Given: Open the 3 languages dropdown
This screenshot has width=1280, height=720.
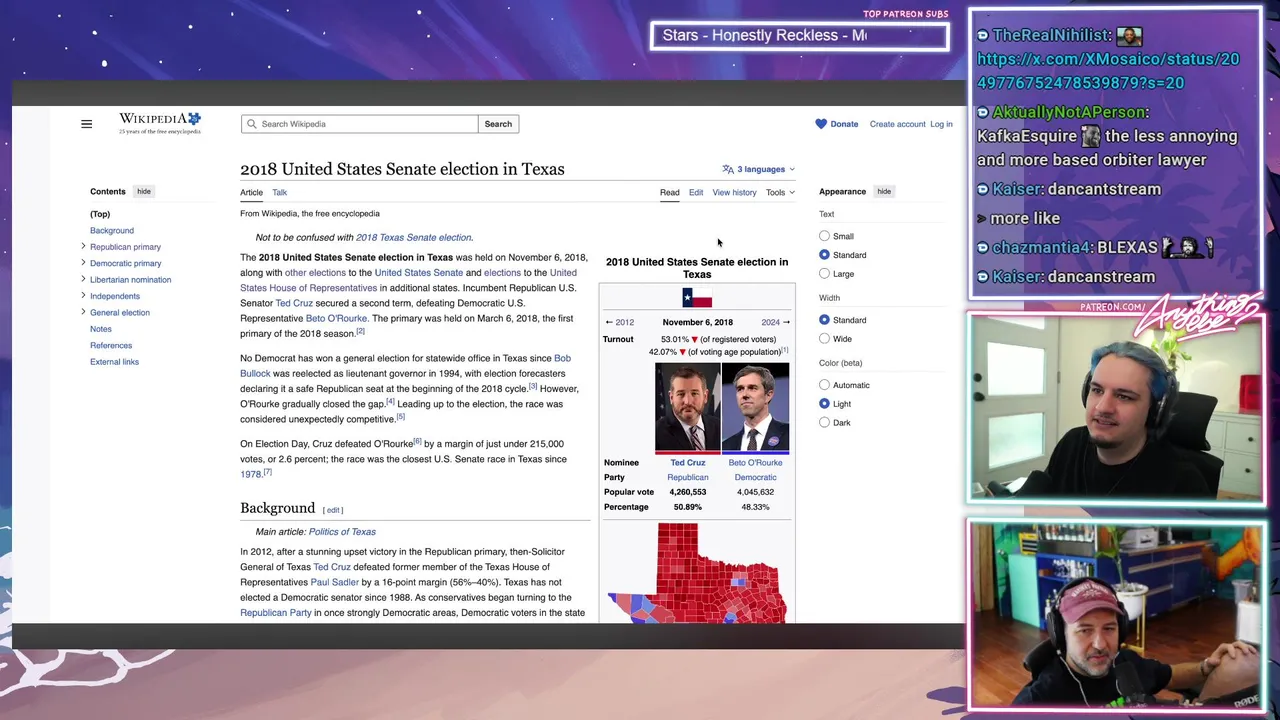Looking at the screenshot, I should (759, 169).
